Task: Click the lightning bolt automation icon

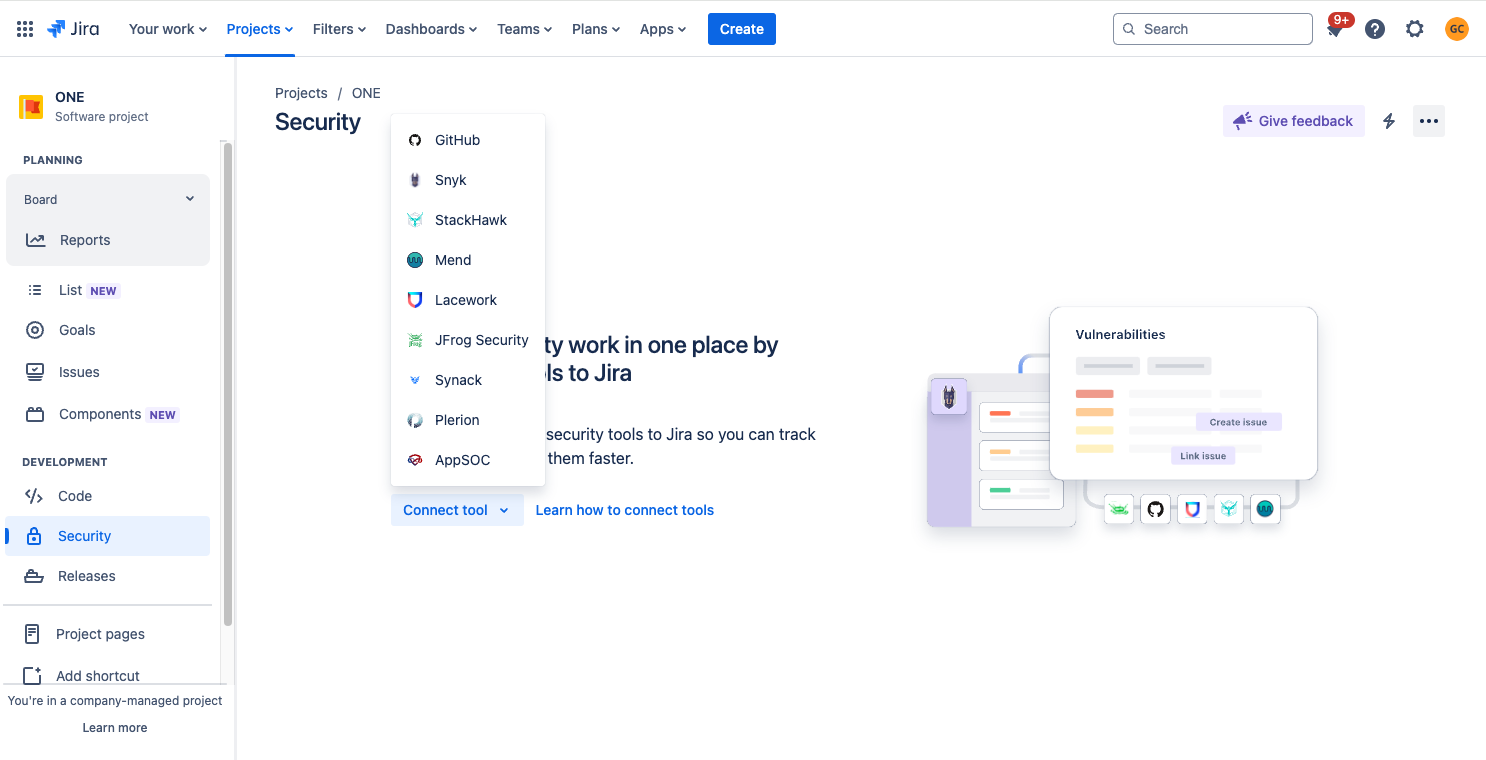Action: (x=1389, y=121)
